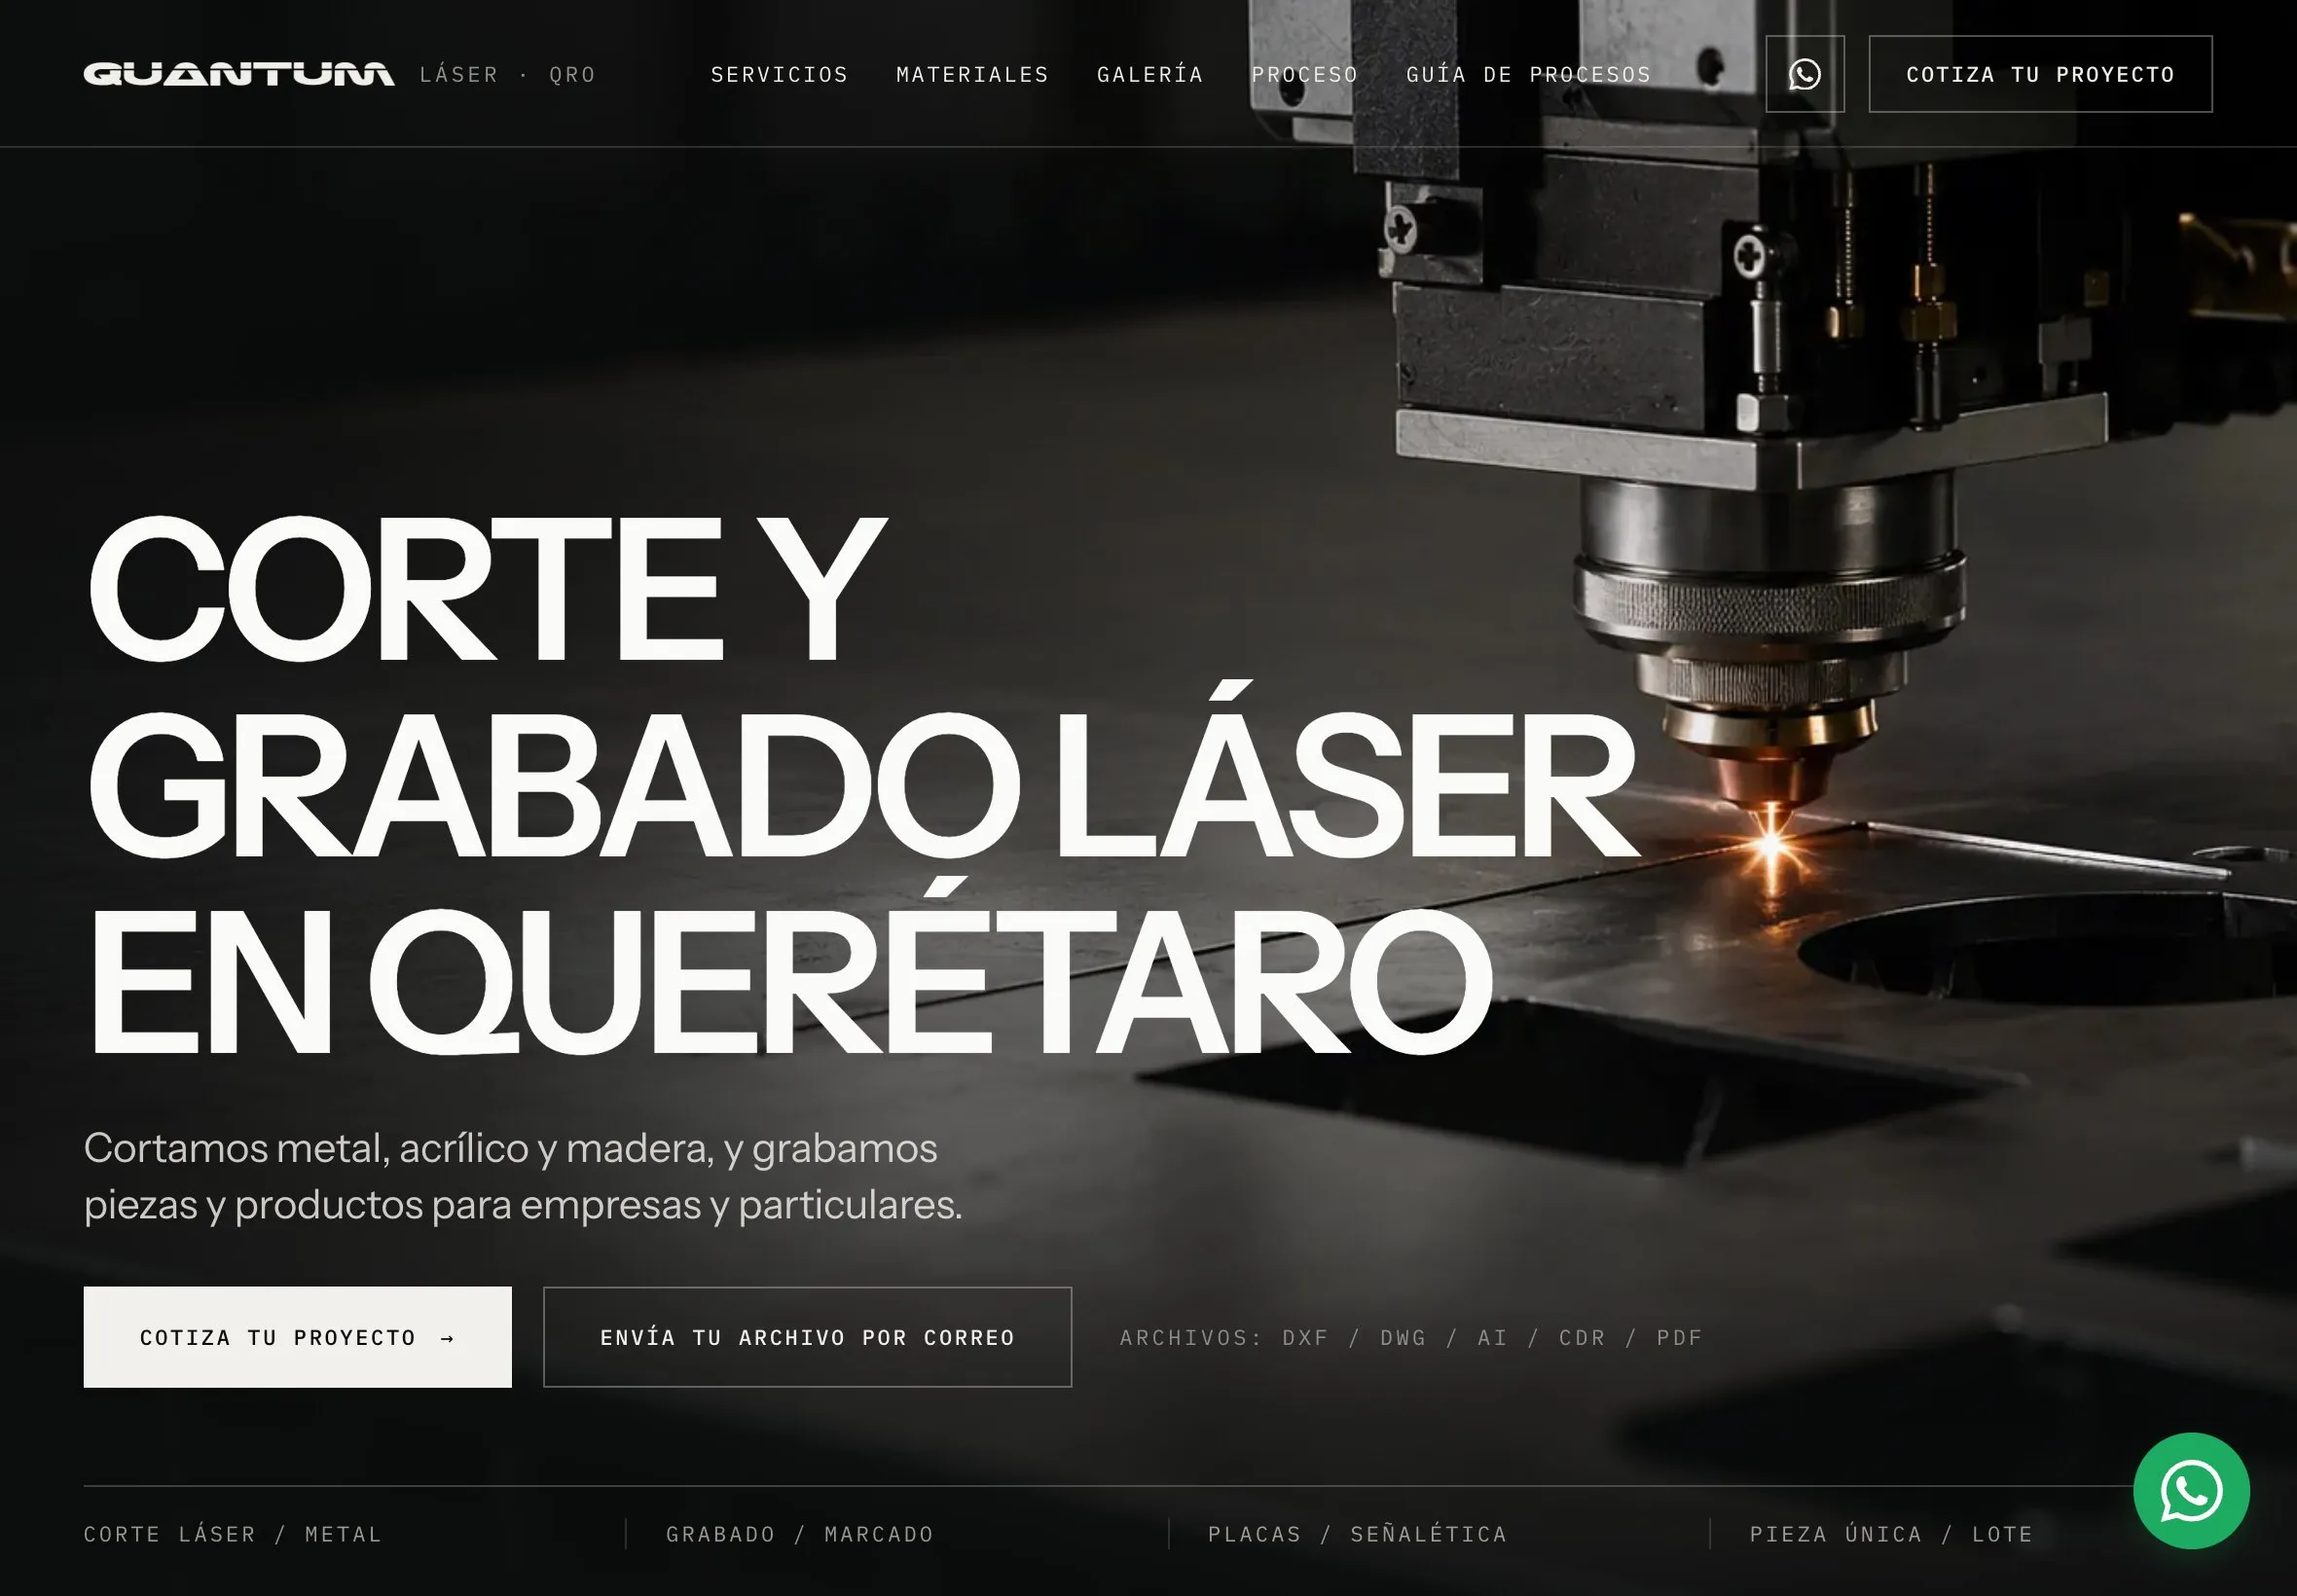This screenshot has width=2297, height=1596.
Task: Click the Placas / Señalética label
Action: (1357, 1534)
